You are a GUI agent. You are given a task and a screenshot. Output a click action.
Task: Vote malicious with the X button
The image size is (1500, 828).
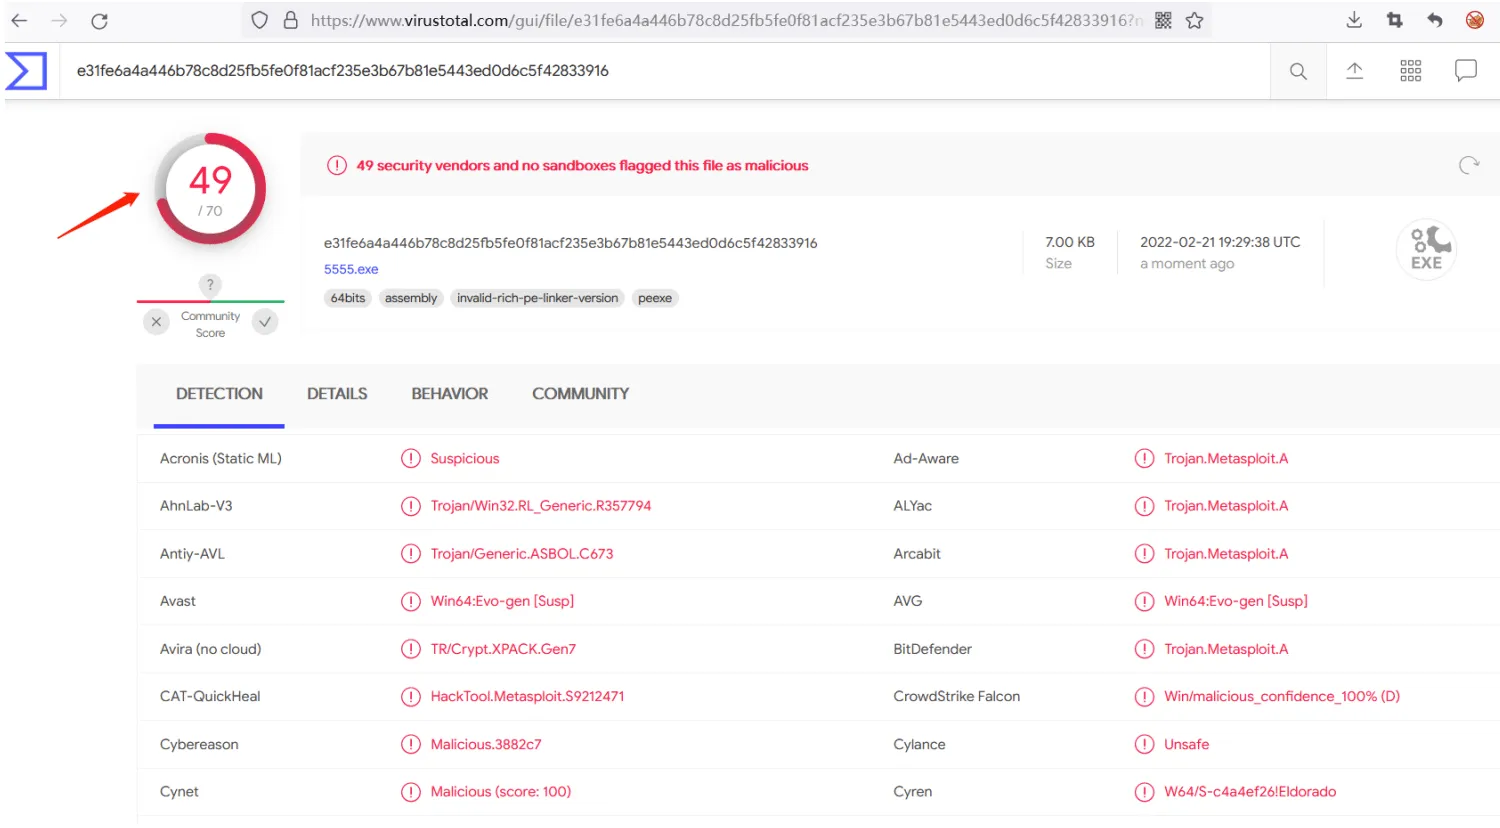156,322
